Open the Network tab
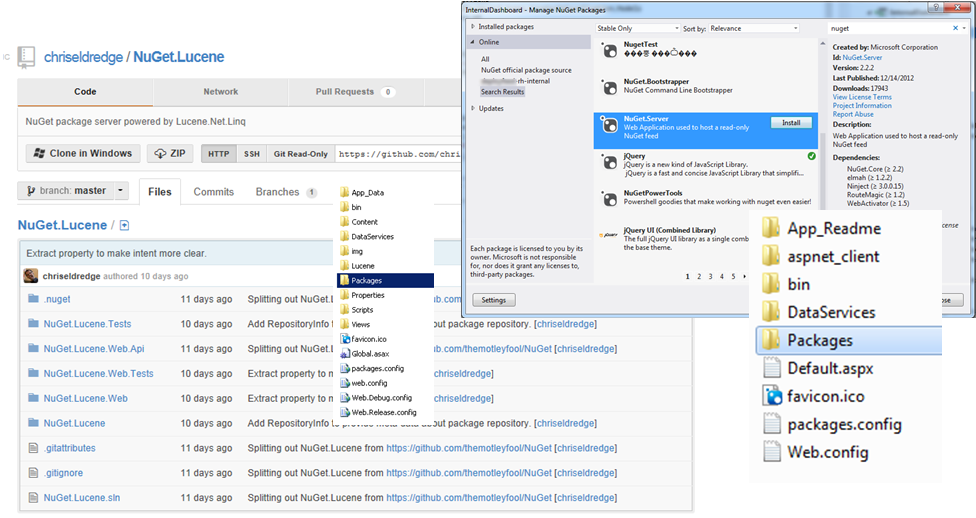 pos(221,92)
